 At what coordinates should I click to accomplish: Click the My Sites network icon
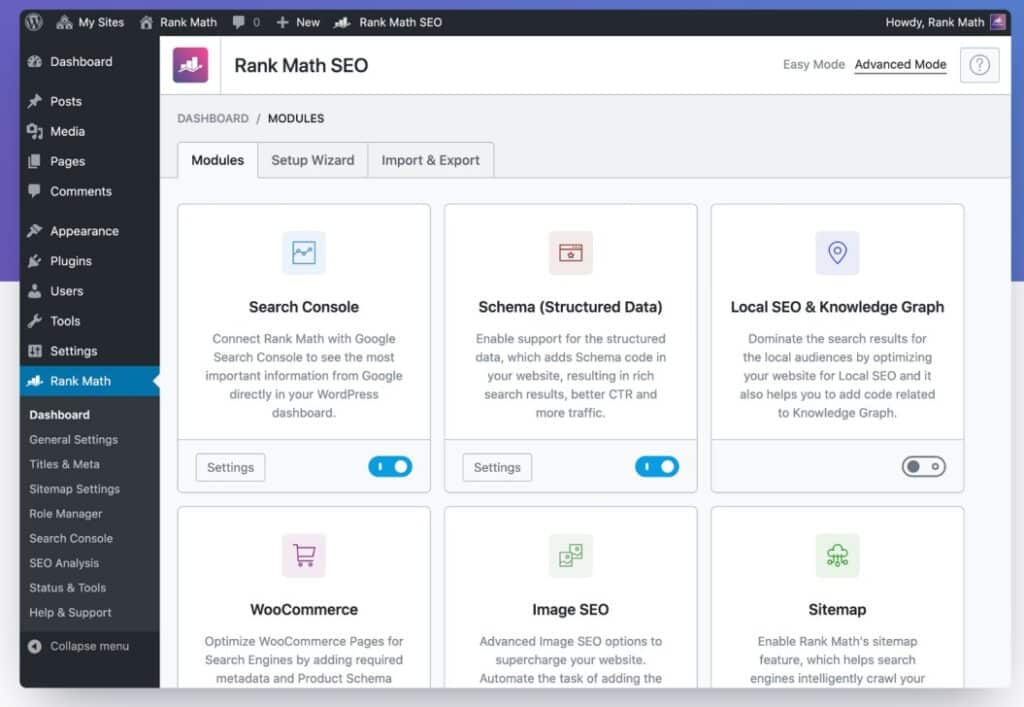[64, 22]
